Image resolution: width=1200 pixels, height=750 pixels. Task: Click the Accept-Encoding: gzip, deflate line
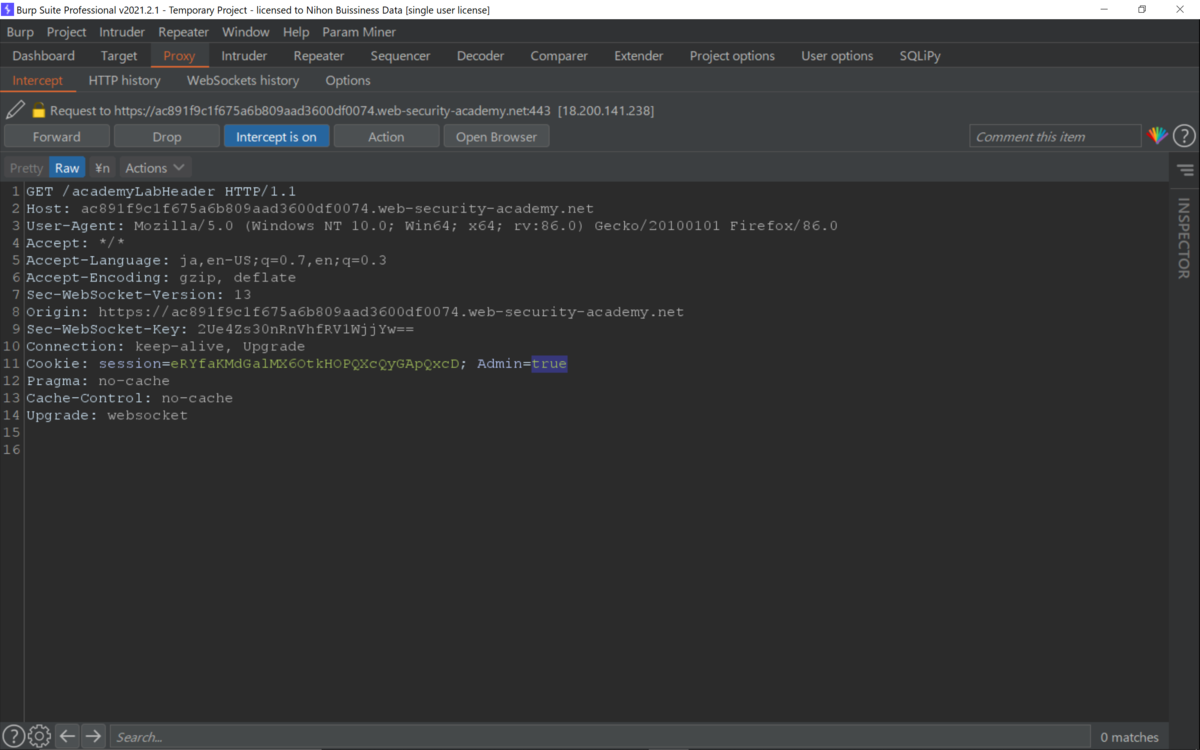point(161,277)
